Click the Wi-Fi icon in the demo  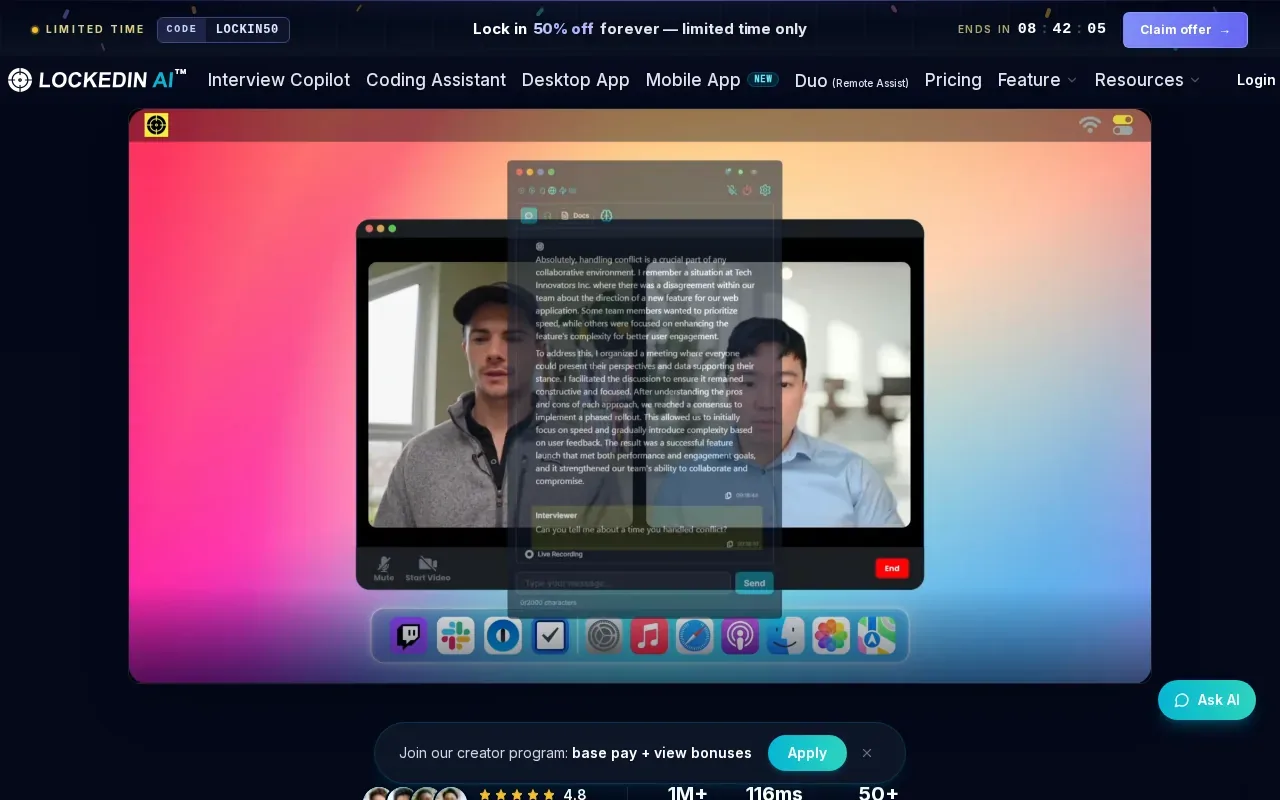[1090, 124]
